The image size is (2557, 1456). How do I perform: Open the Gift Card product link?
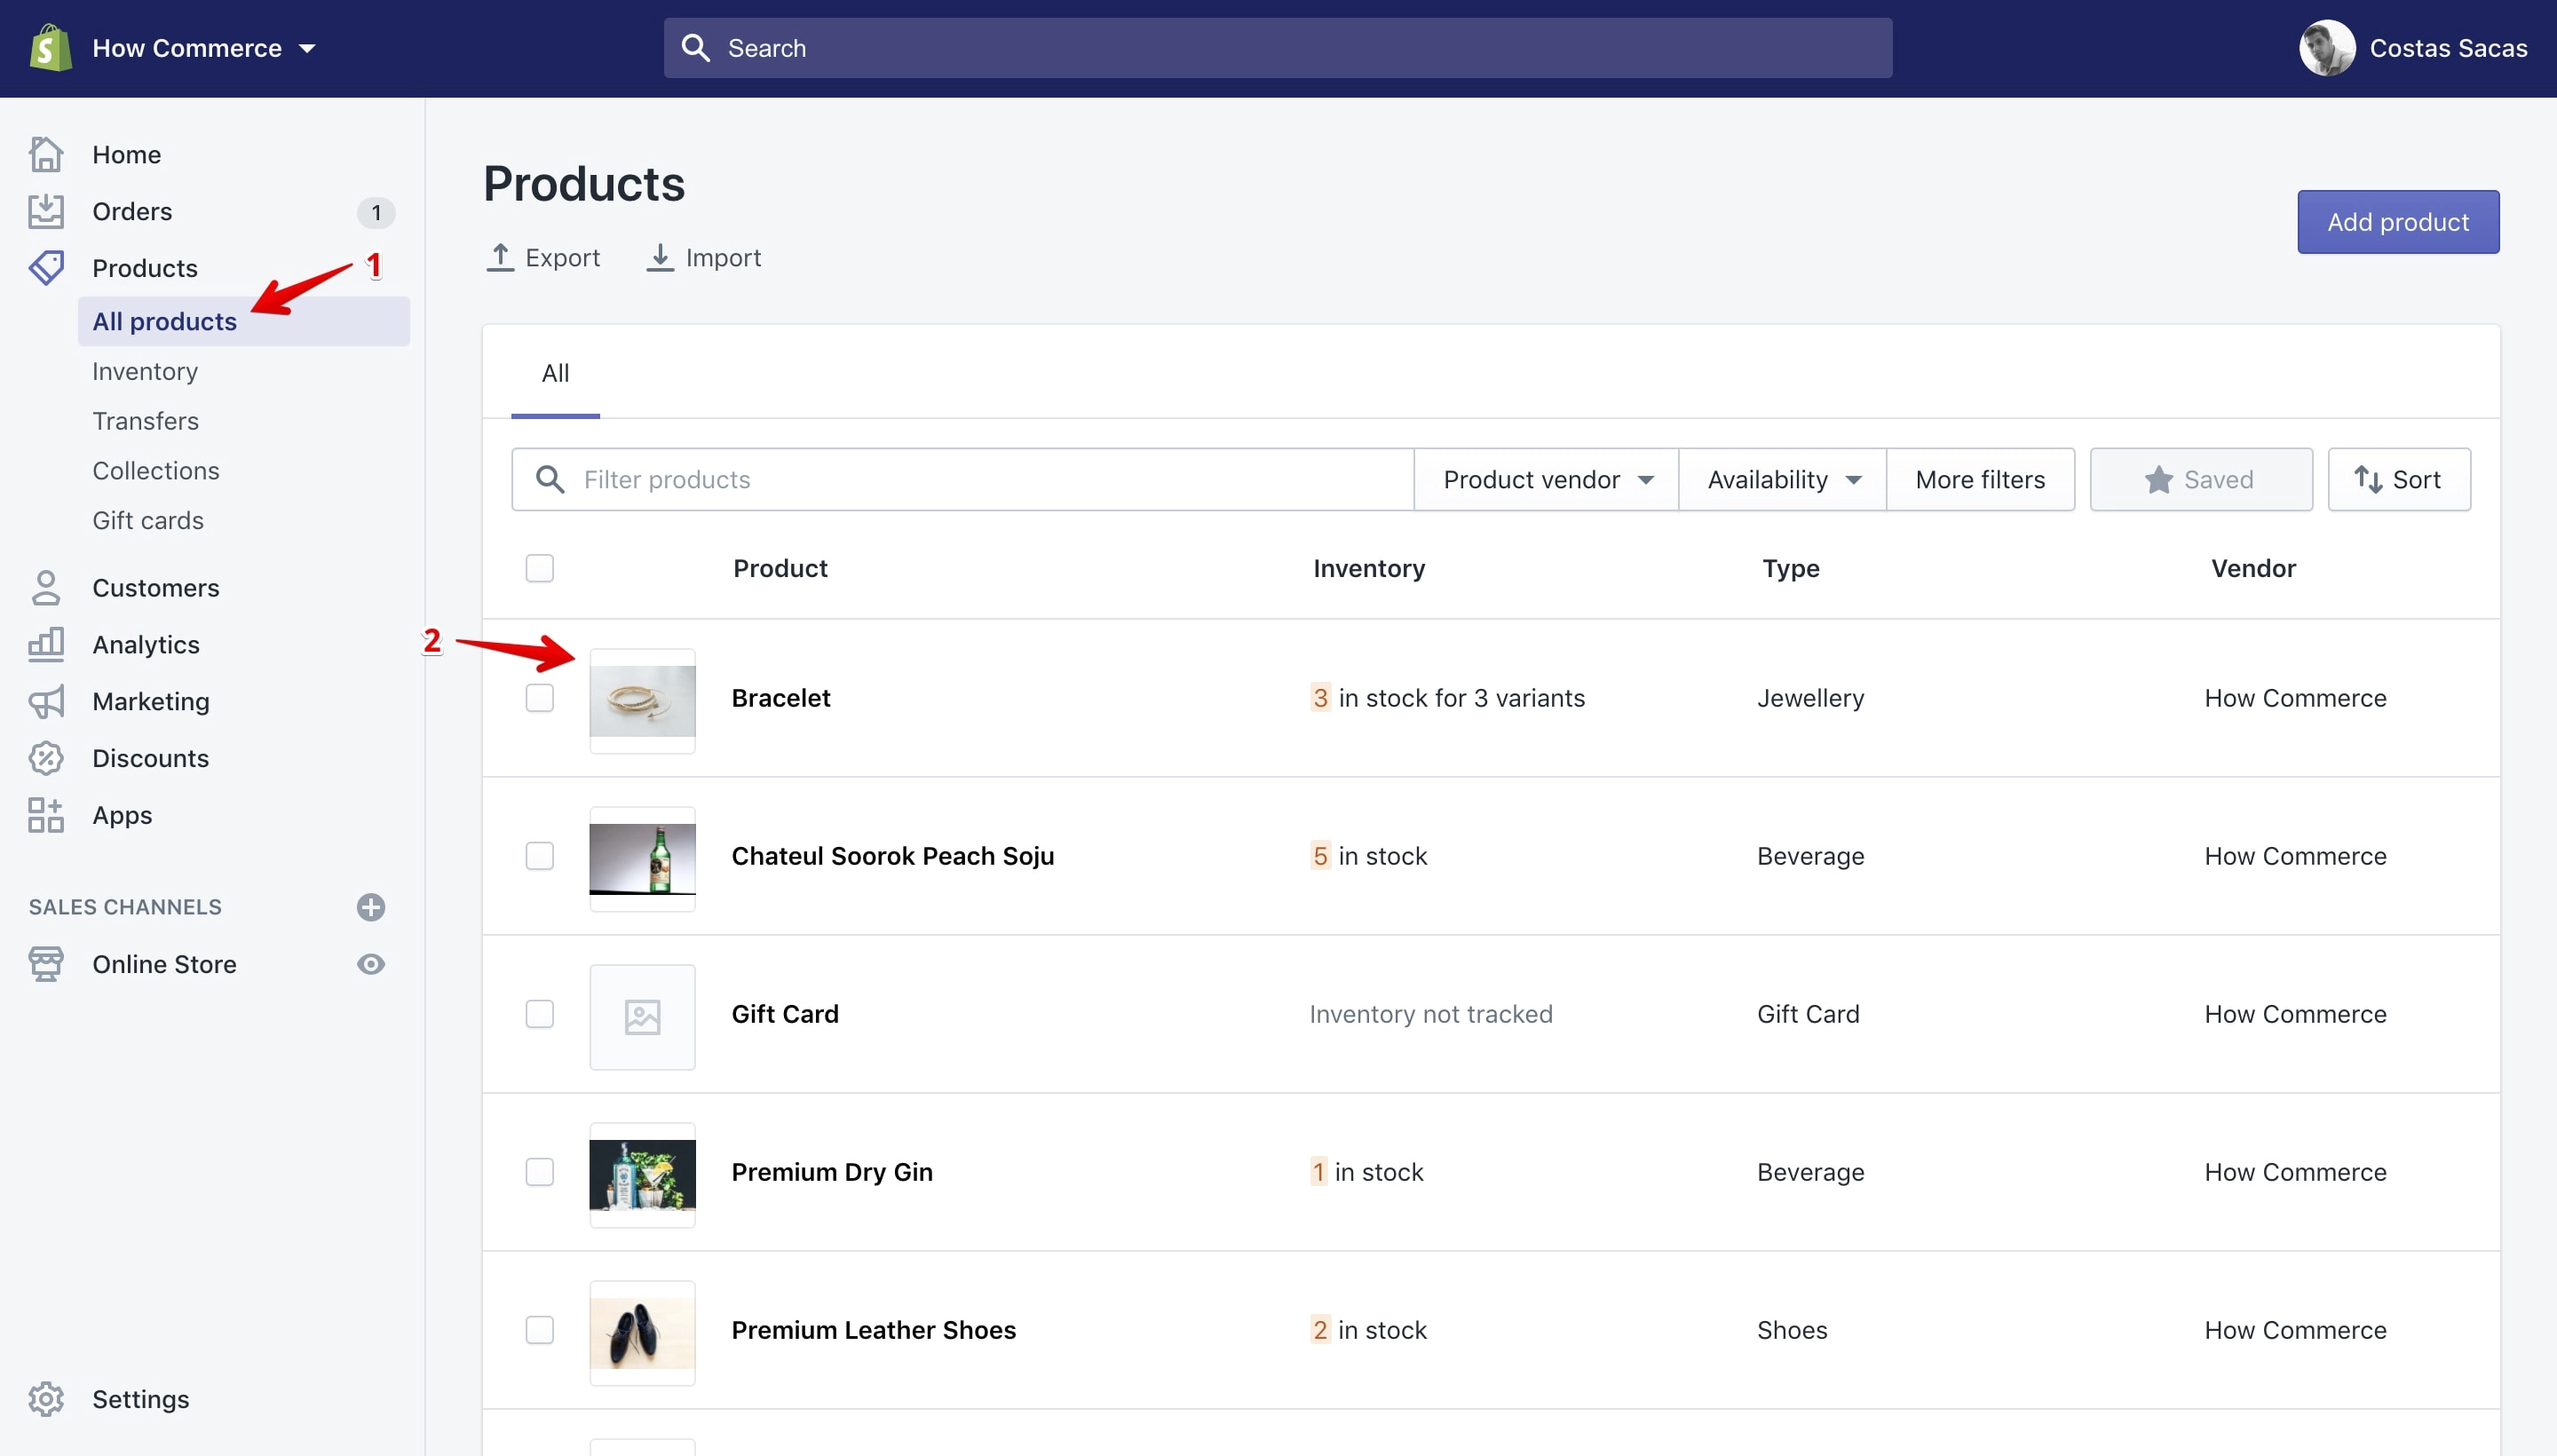tap(785, 1014)
